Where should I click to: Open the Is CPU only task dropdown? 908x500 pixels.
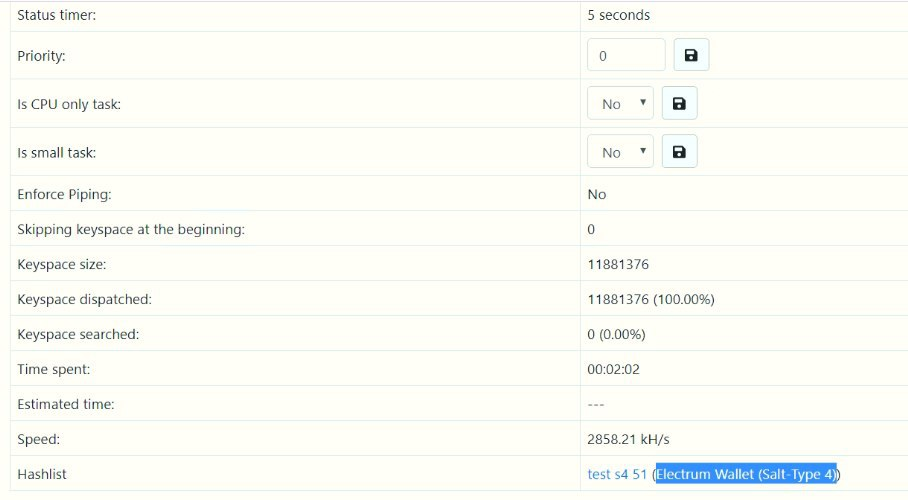coord(620,103)
